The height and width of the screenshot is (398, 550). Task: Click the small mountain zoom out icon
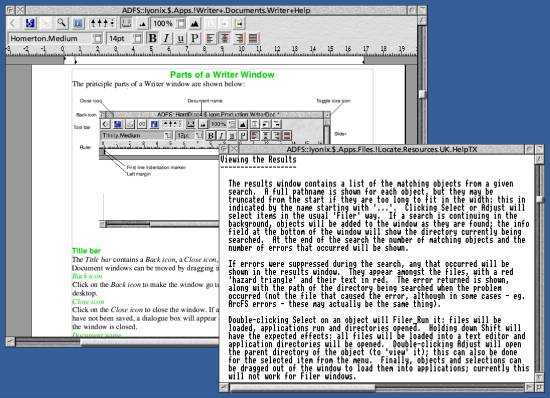[142, 24]
